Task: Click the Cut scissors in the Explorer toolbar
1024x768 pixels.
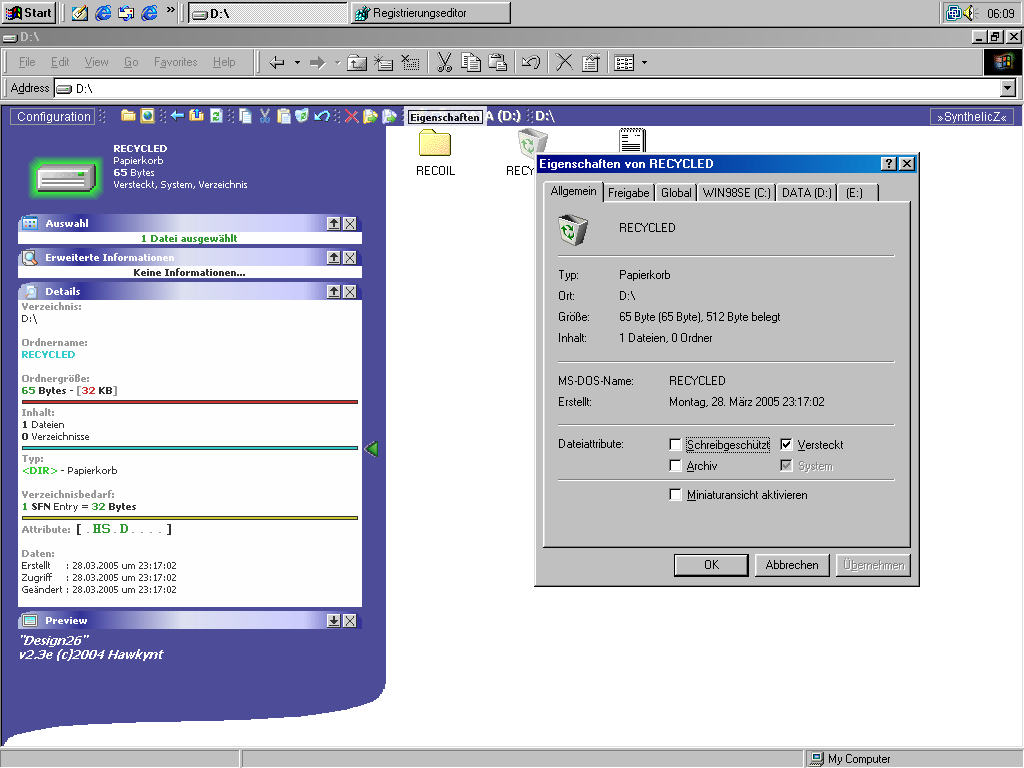Action: (x=444, y=63)
